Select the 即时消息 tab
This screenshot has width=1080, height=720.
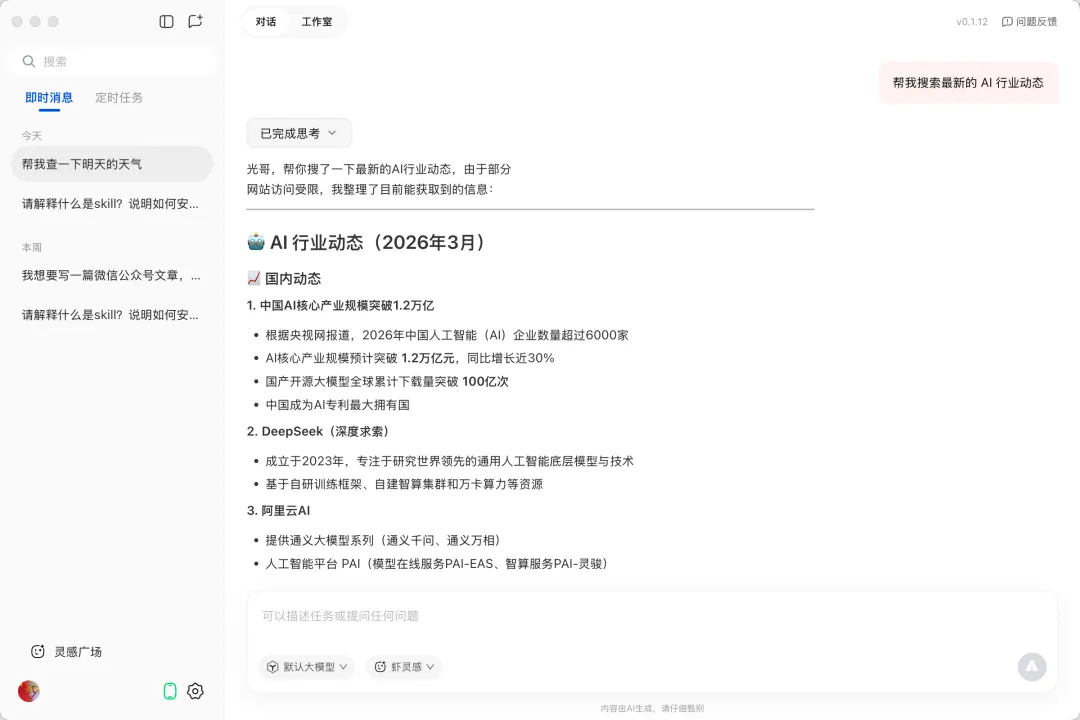(49, 98)
